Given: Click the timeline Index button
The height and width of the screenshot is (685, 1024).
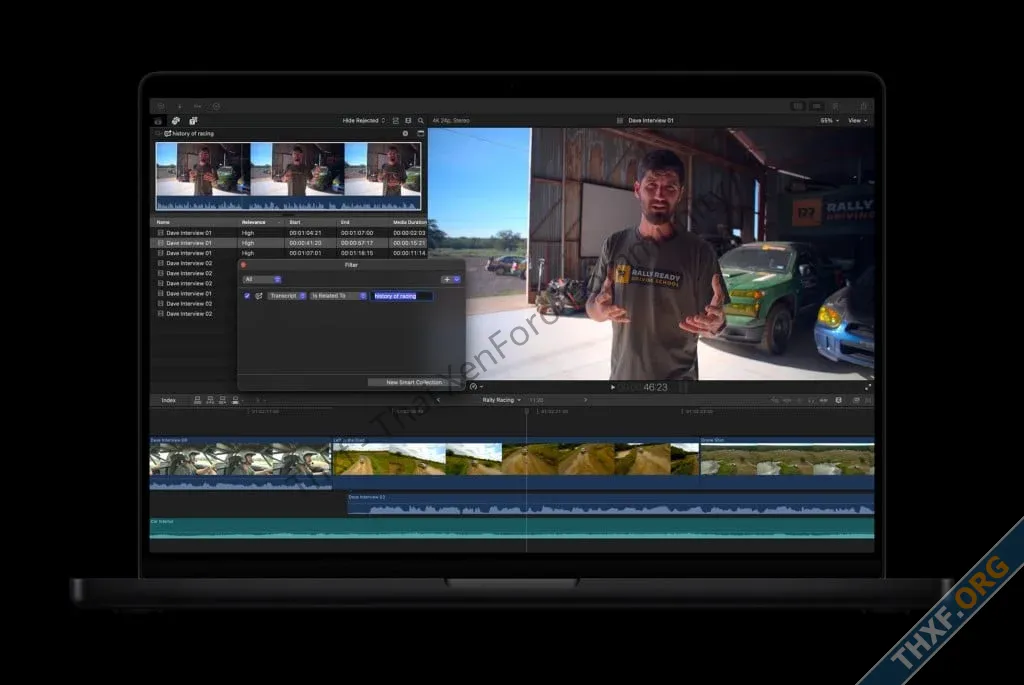Looking at the screenshot, I should [x=169, y=400].
